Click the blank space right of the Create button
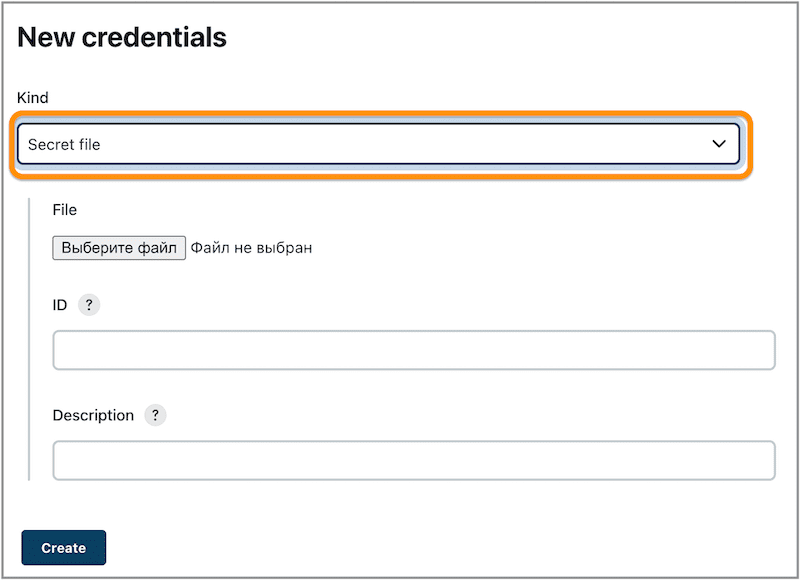This screenshot has width=800, height=580. coord(400,548)
